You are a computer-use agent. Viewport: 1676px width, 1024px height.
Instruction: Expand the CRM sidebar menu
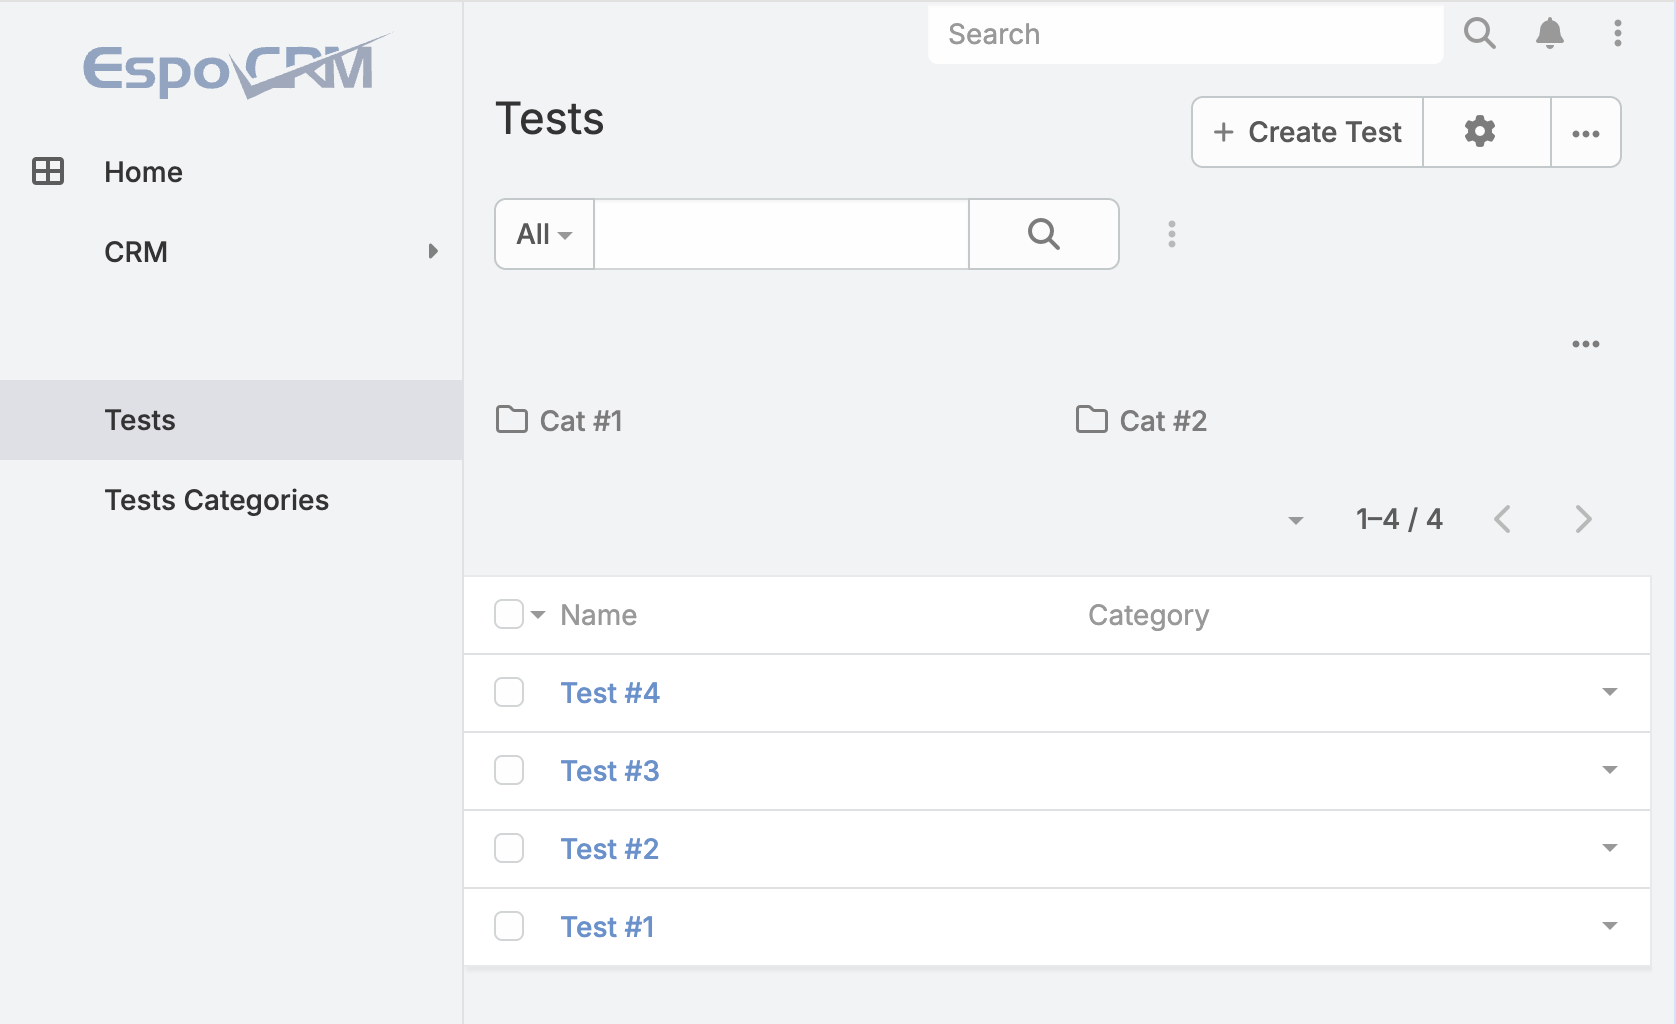136,252
